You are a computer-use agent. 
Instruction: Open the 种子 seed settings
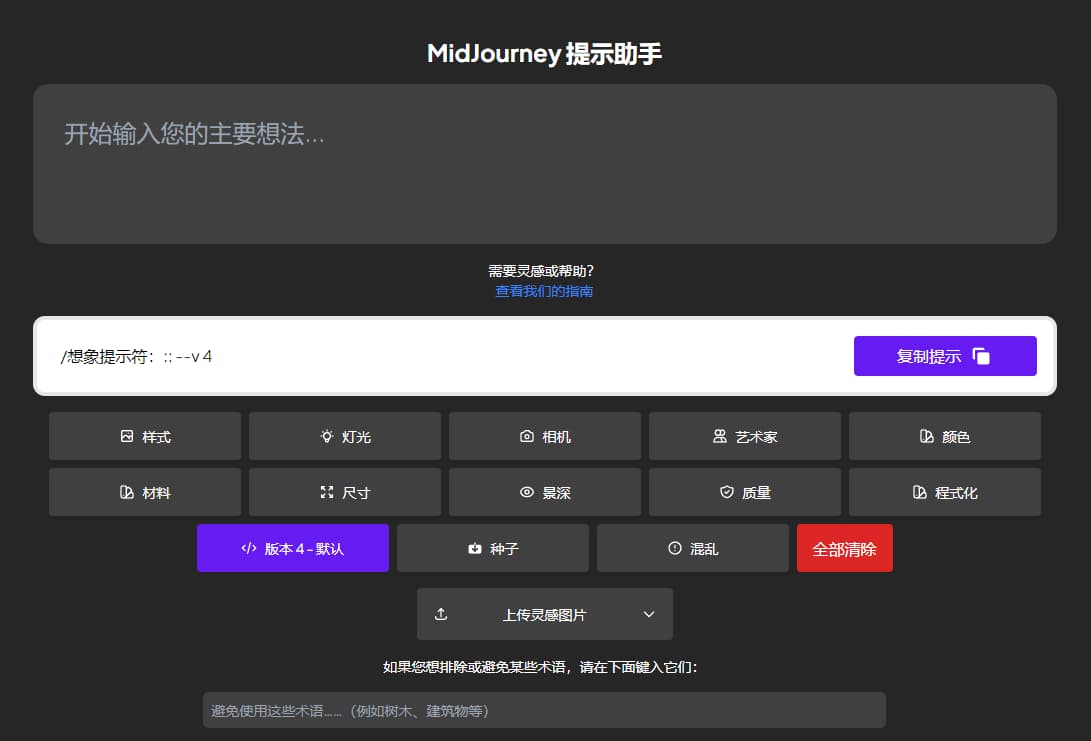tap(493, 548)
